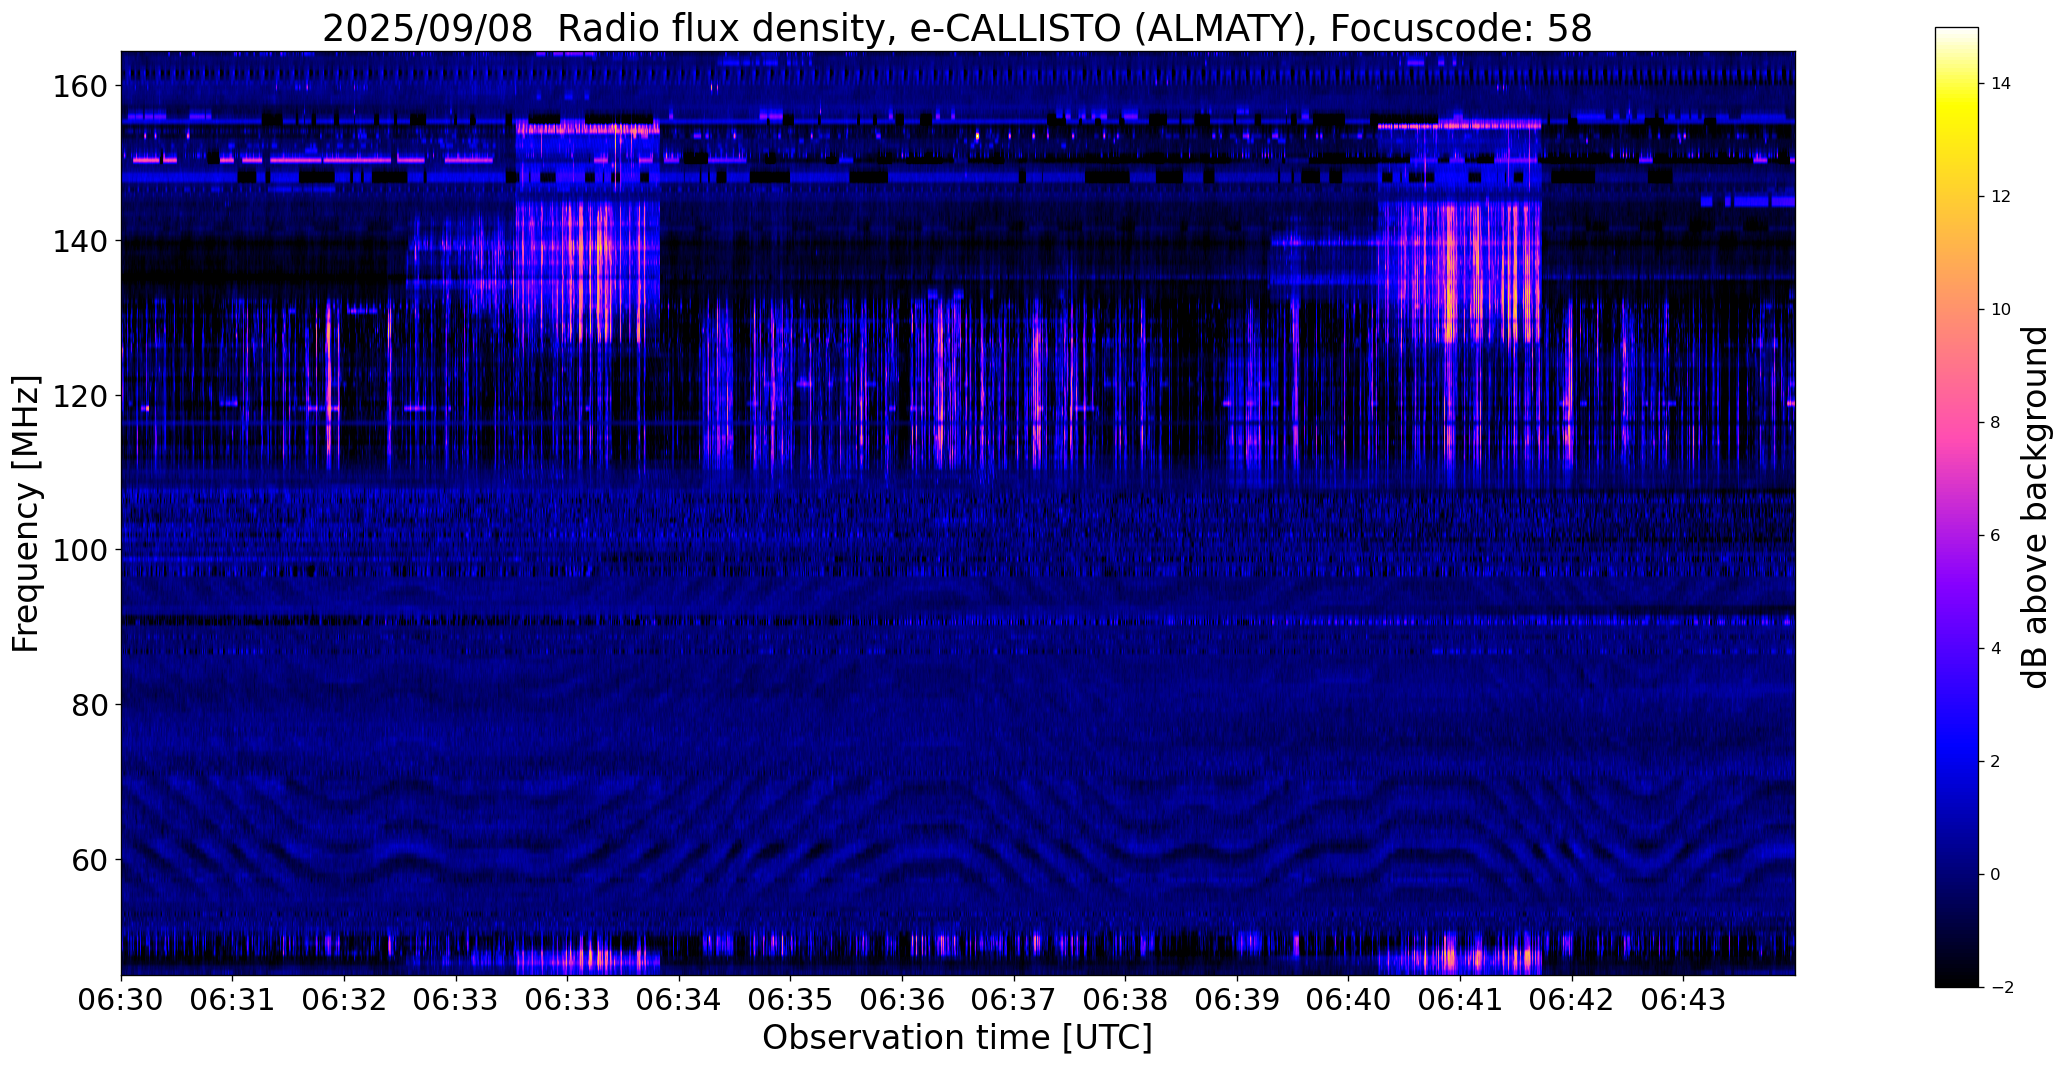
Task: Click the colorbar tick value −2
Action: (2001, 988)
